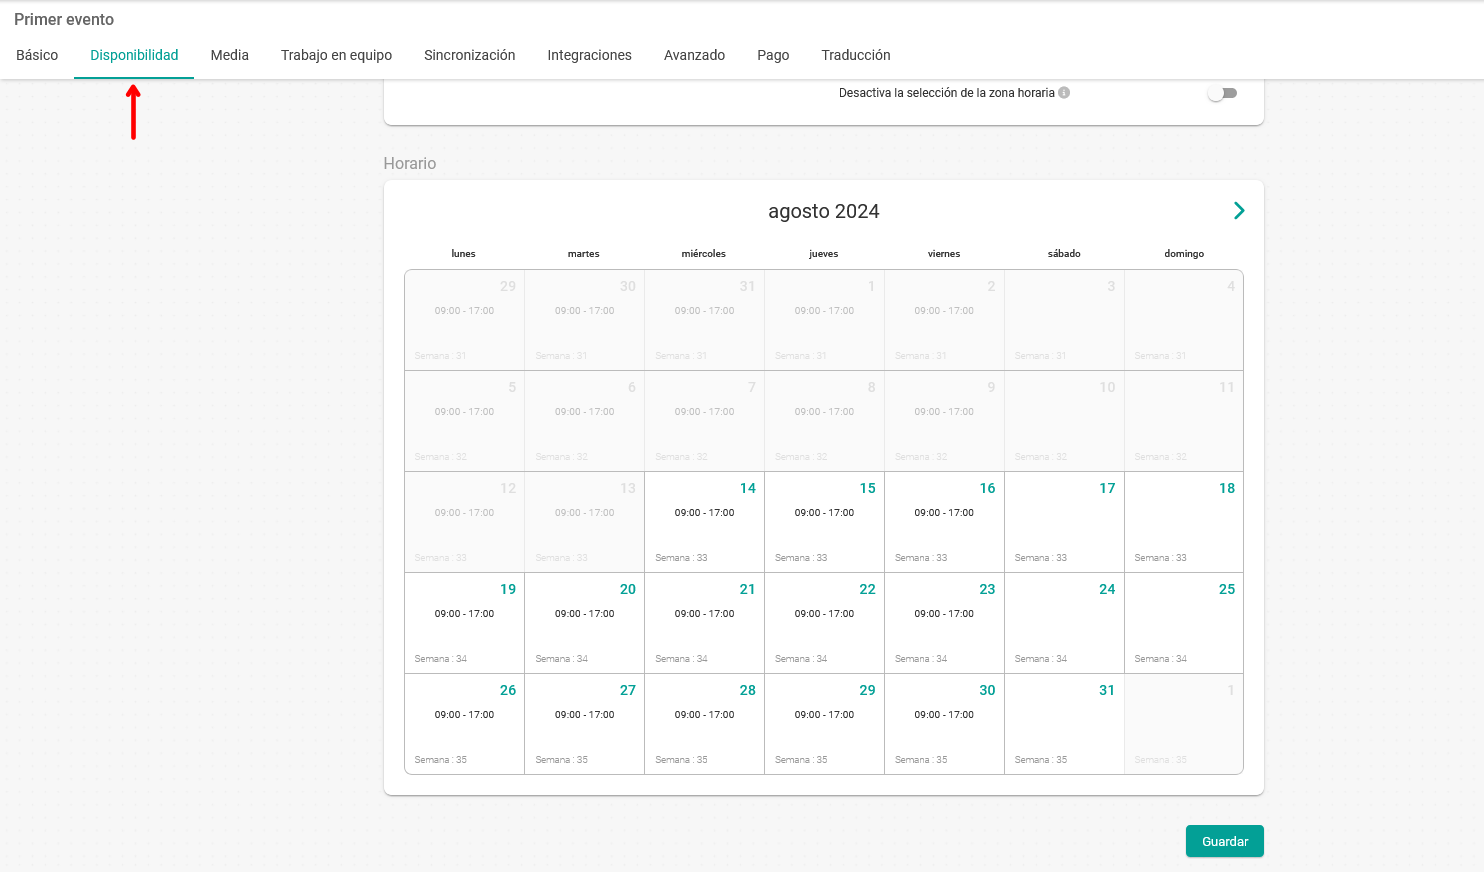Click the 'lunes' column header

point(463,254)
